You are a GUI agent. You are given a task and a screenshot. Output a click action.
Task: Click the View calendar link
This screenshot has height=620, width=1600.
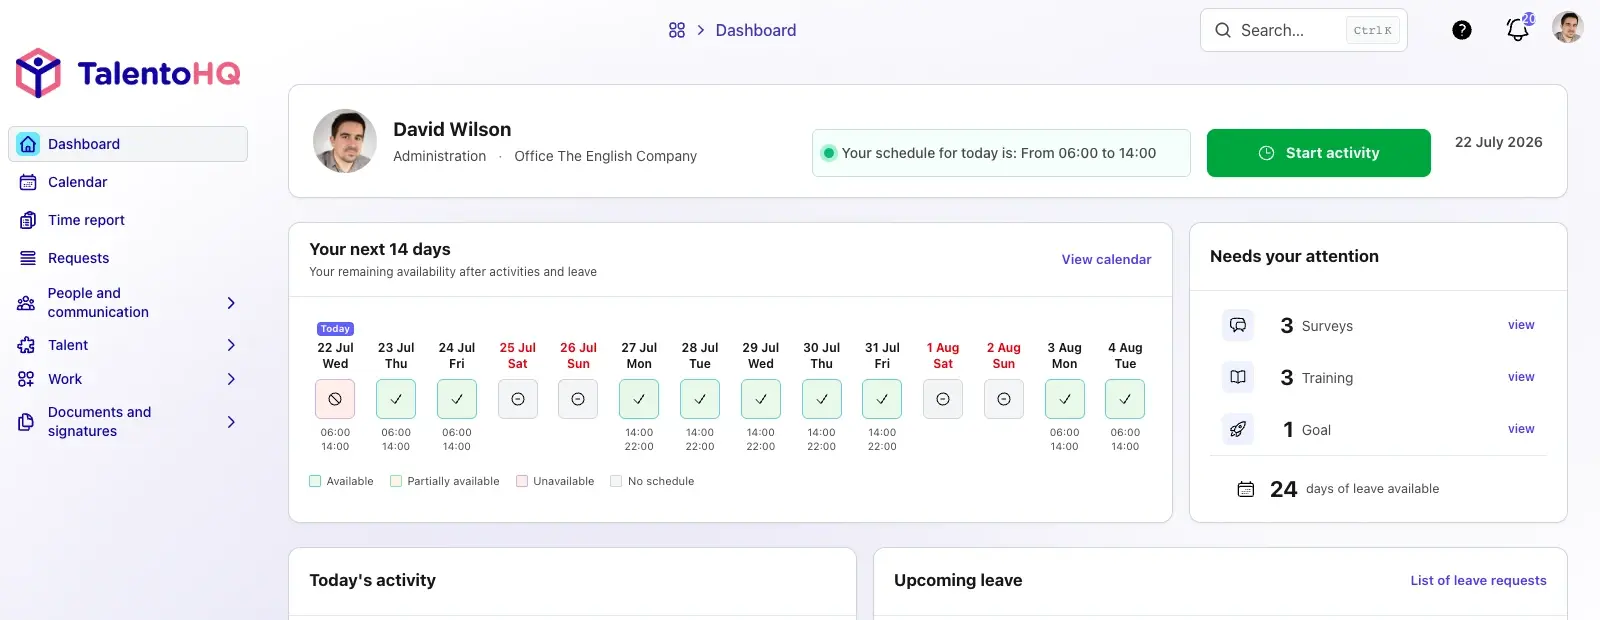[x=1106, y=259]
